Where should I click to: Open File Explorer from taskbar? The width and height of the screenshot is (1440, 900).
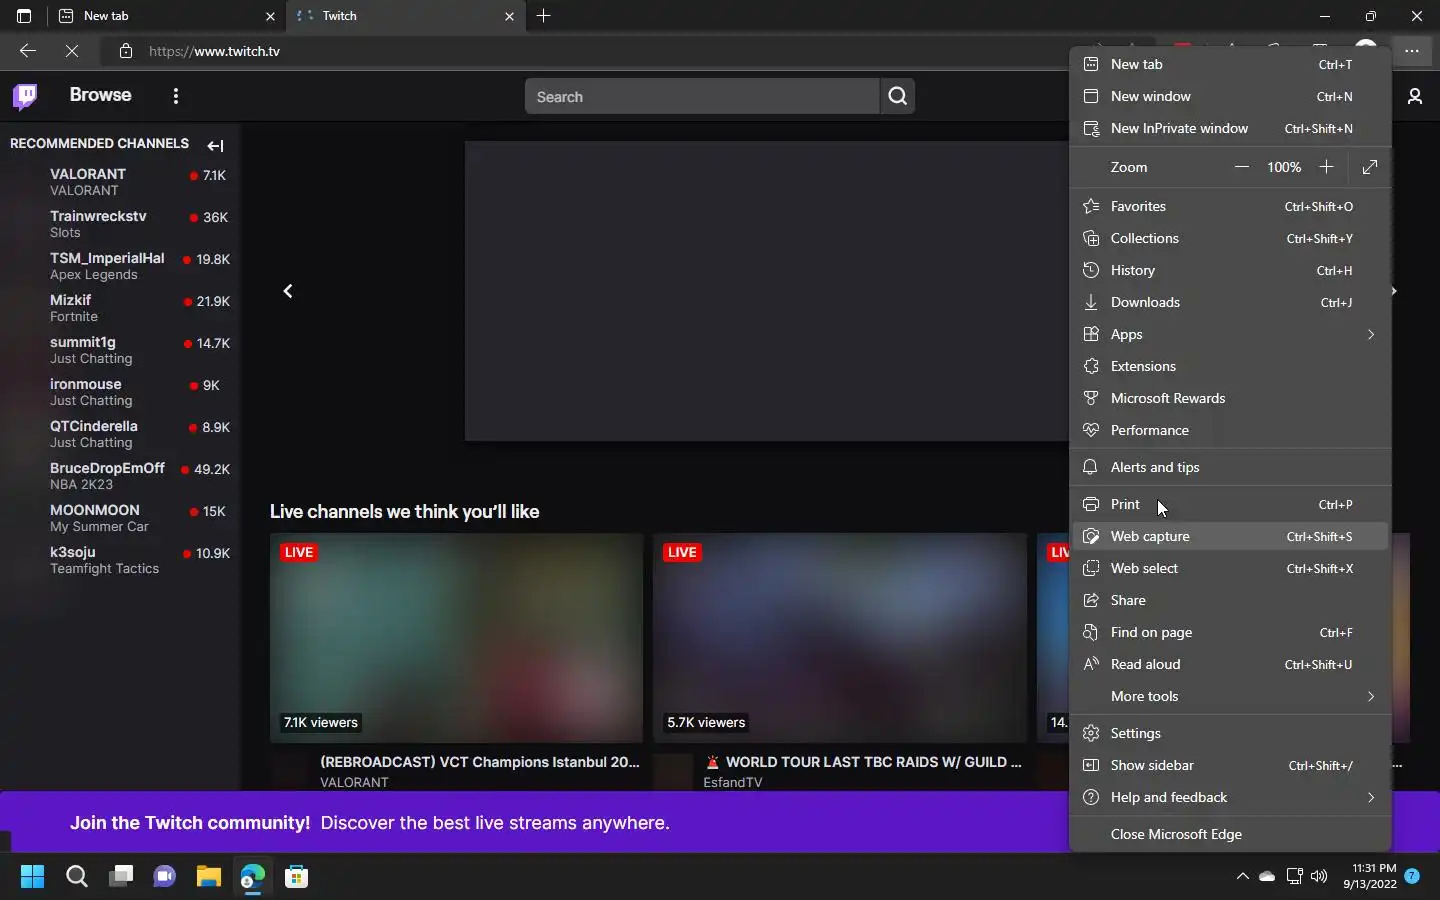[209, 877]
